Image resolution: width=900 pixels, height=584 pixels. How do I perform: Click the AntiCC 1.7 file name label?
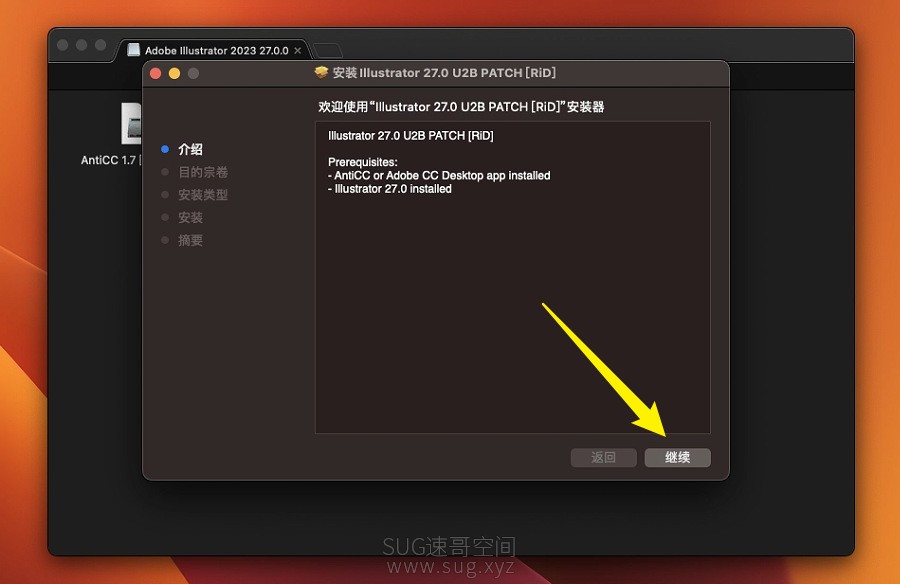click(111, 160)
